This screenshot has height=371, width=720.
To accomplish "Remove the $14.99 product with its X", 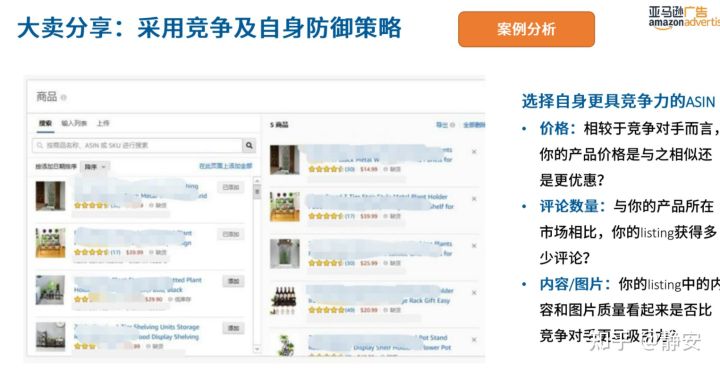I will point(474,152).
